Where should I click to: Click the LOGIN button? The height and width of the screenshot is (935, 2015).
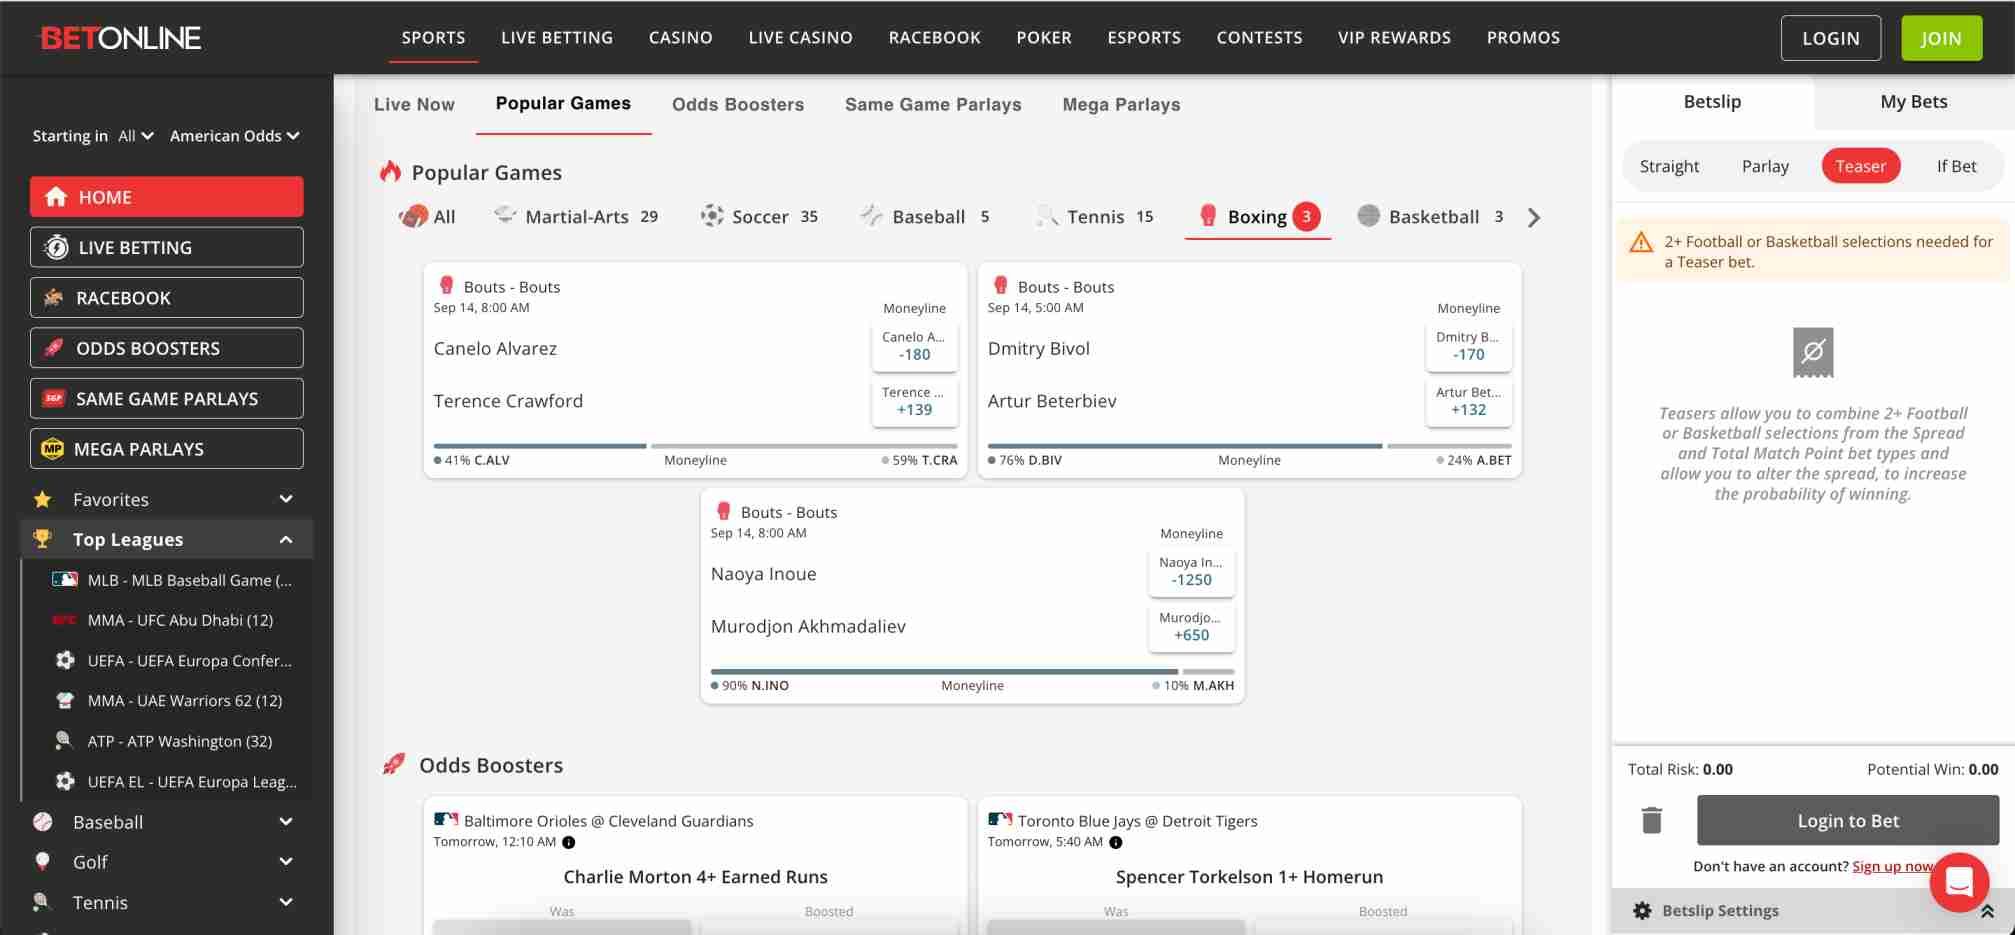[1830, 38]
